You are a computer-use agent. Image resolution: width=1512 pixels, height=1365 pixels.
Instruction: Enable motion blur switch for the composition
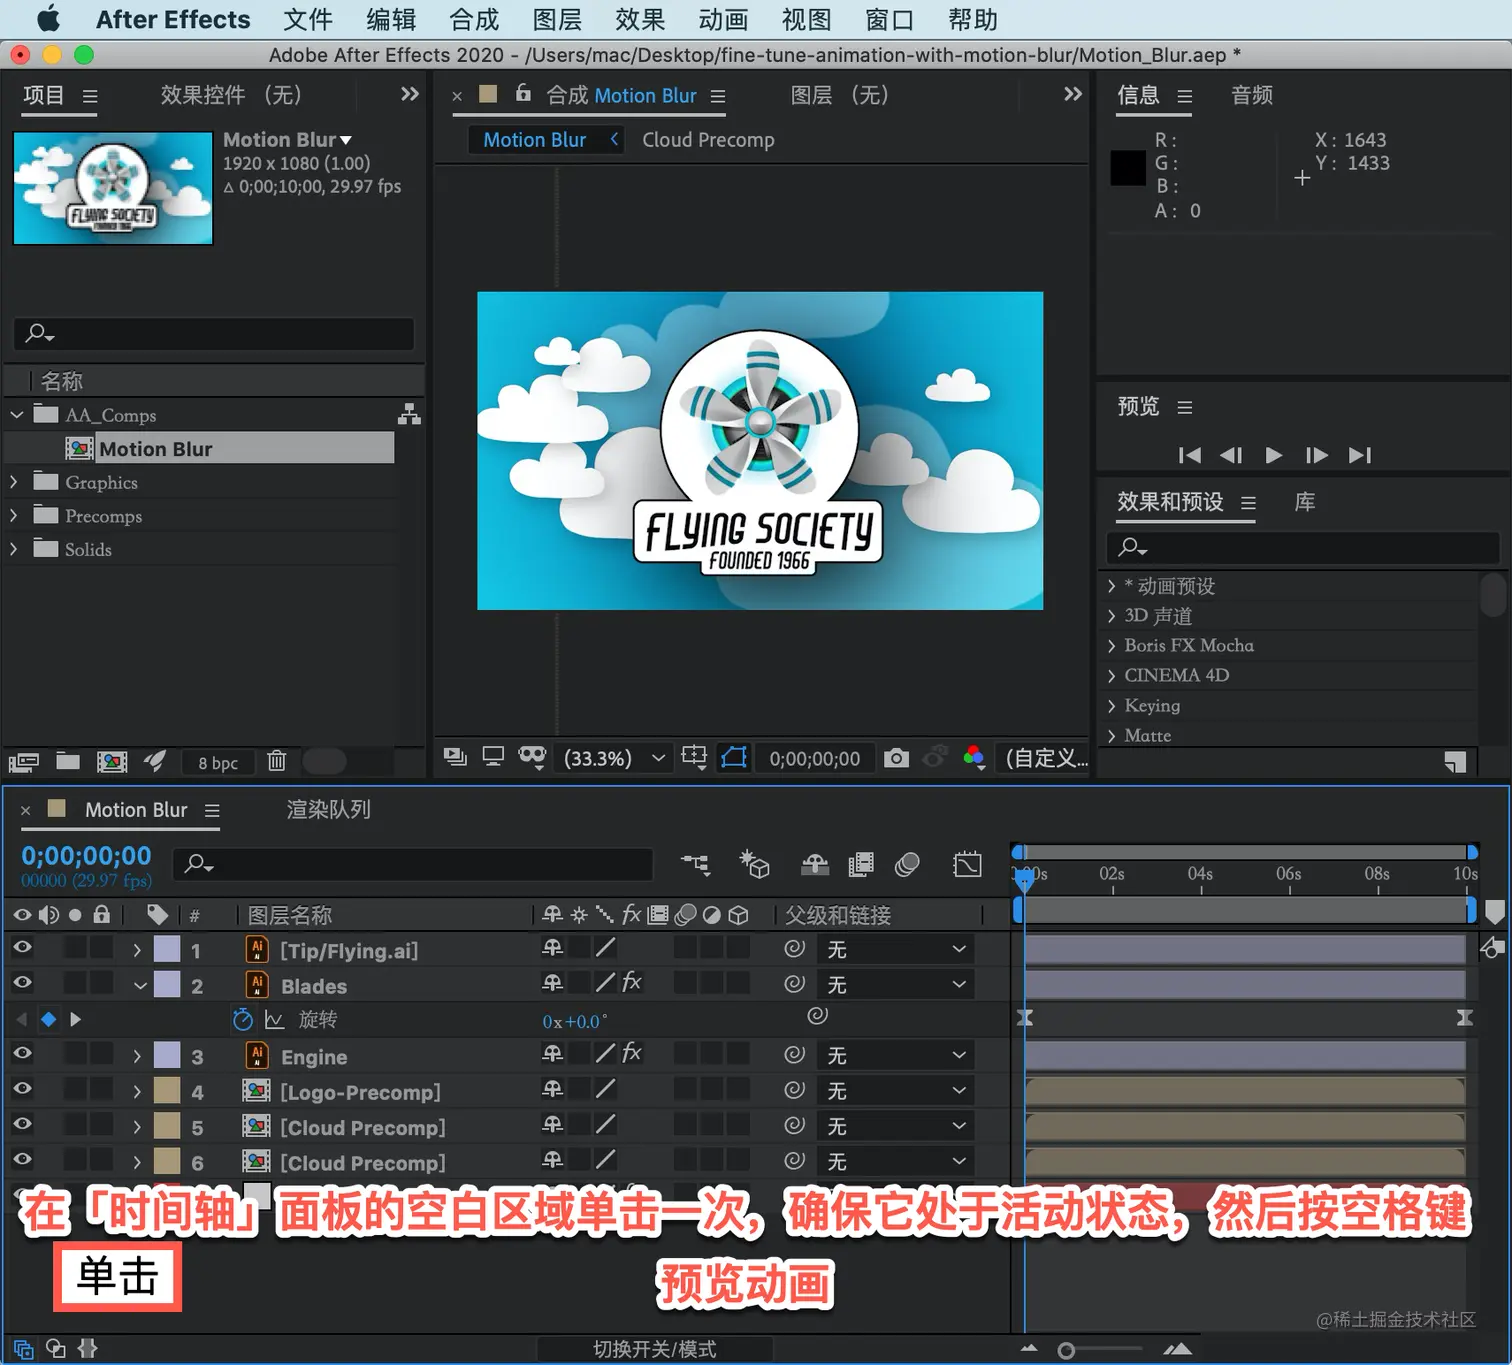tap(907, 864)
